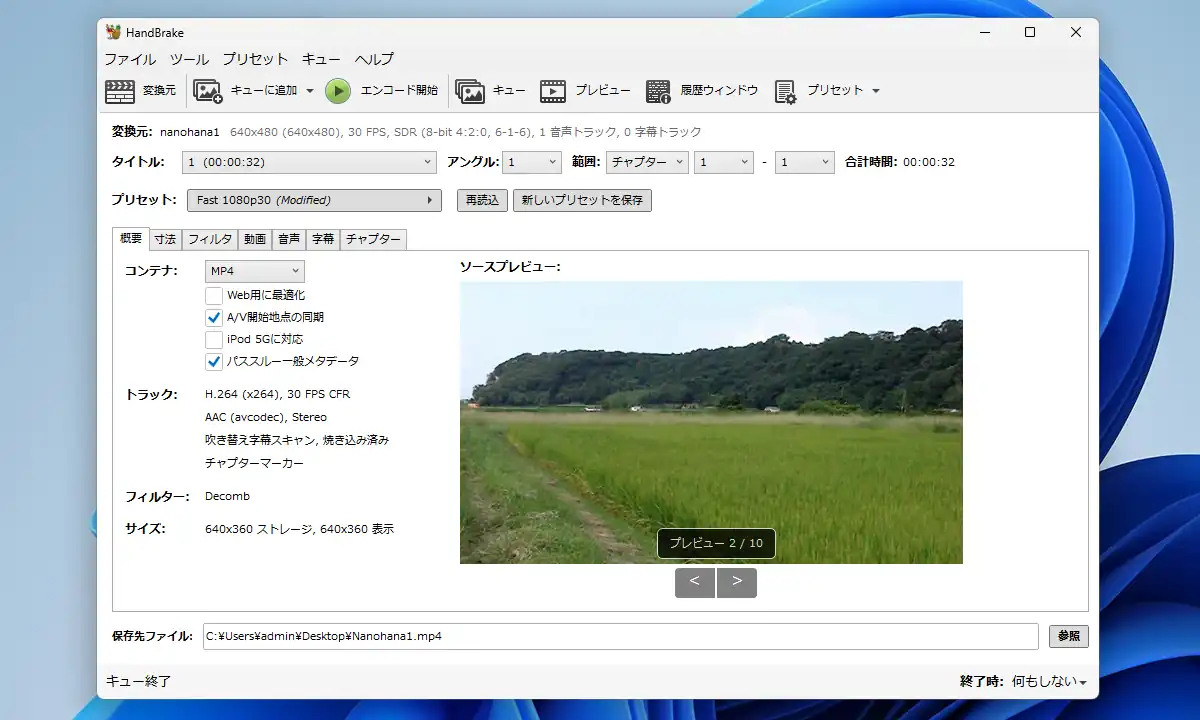Open the 履歴ウィンドウ activity log icon
1200x720 pixels.
pos(658,91)
